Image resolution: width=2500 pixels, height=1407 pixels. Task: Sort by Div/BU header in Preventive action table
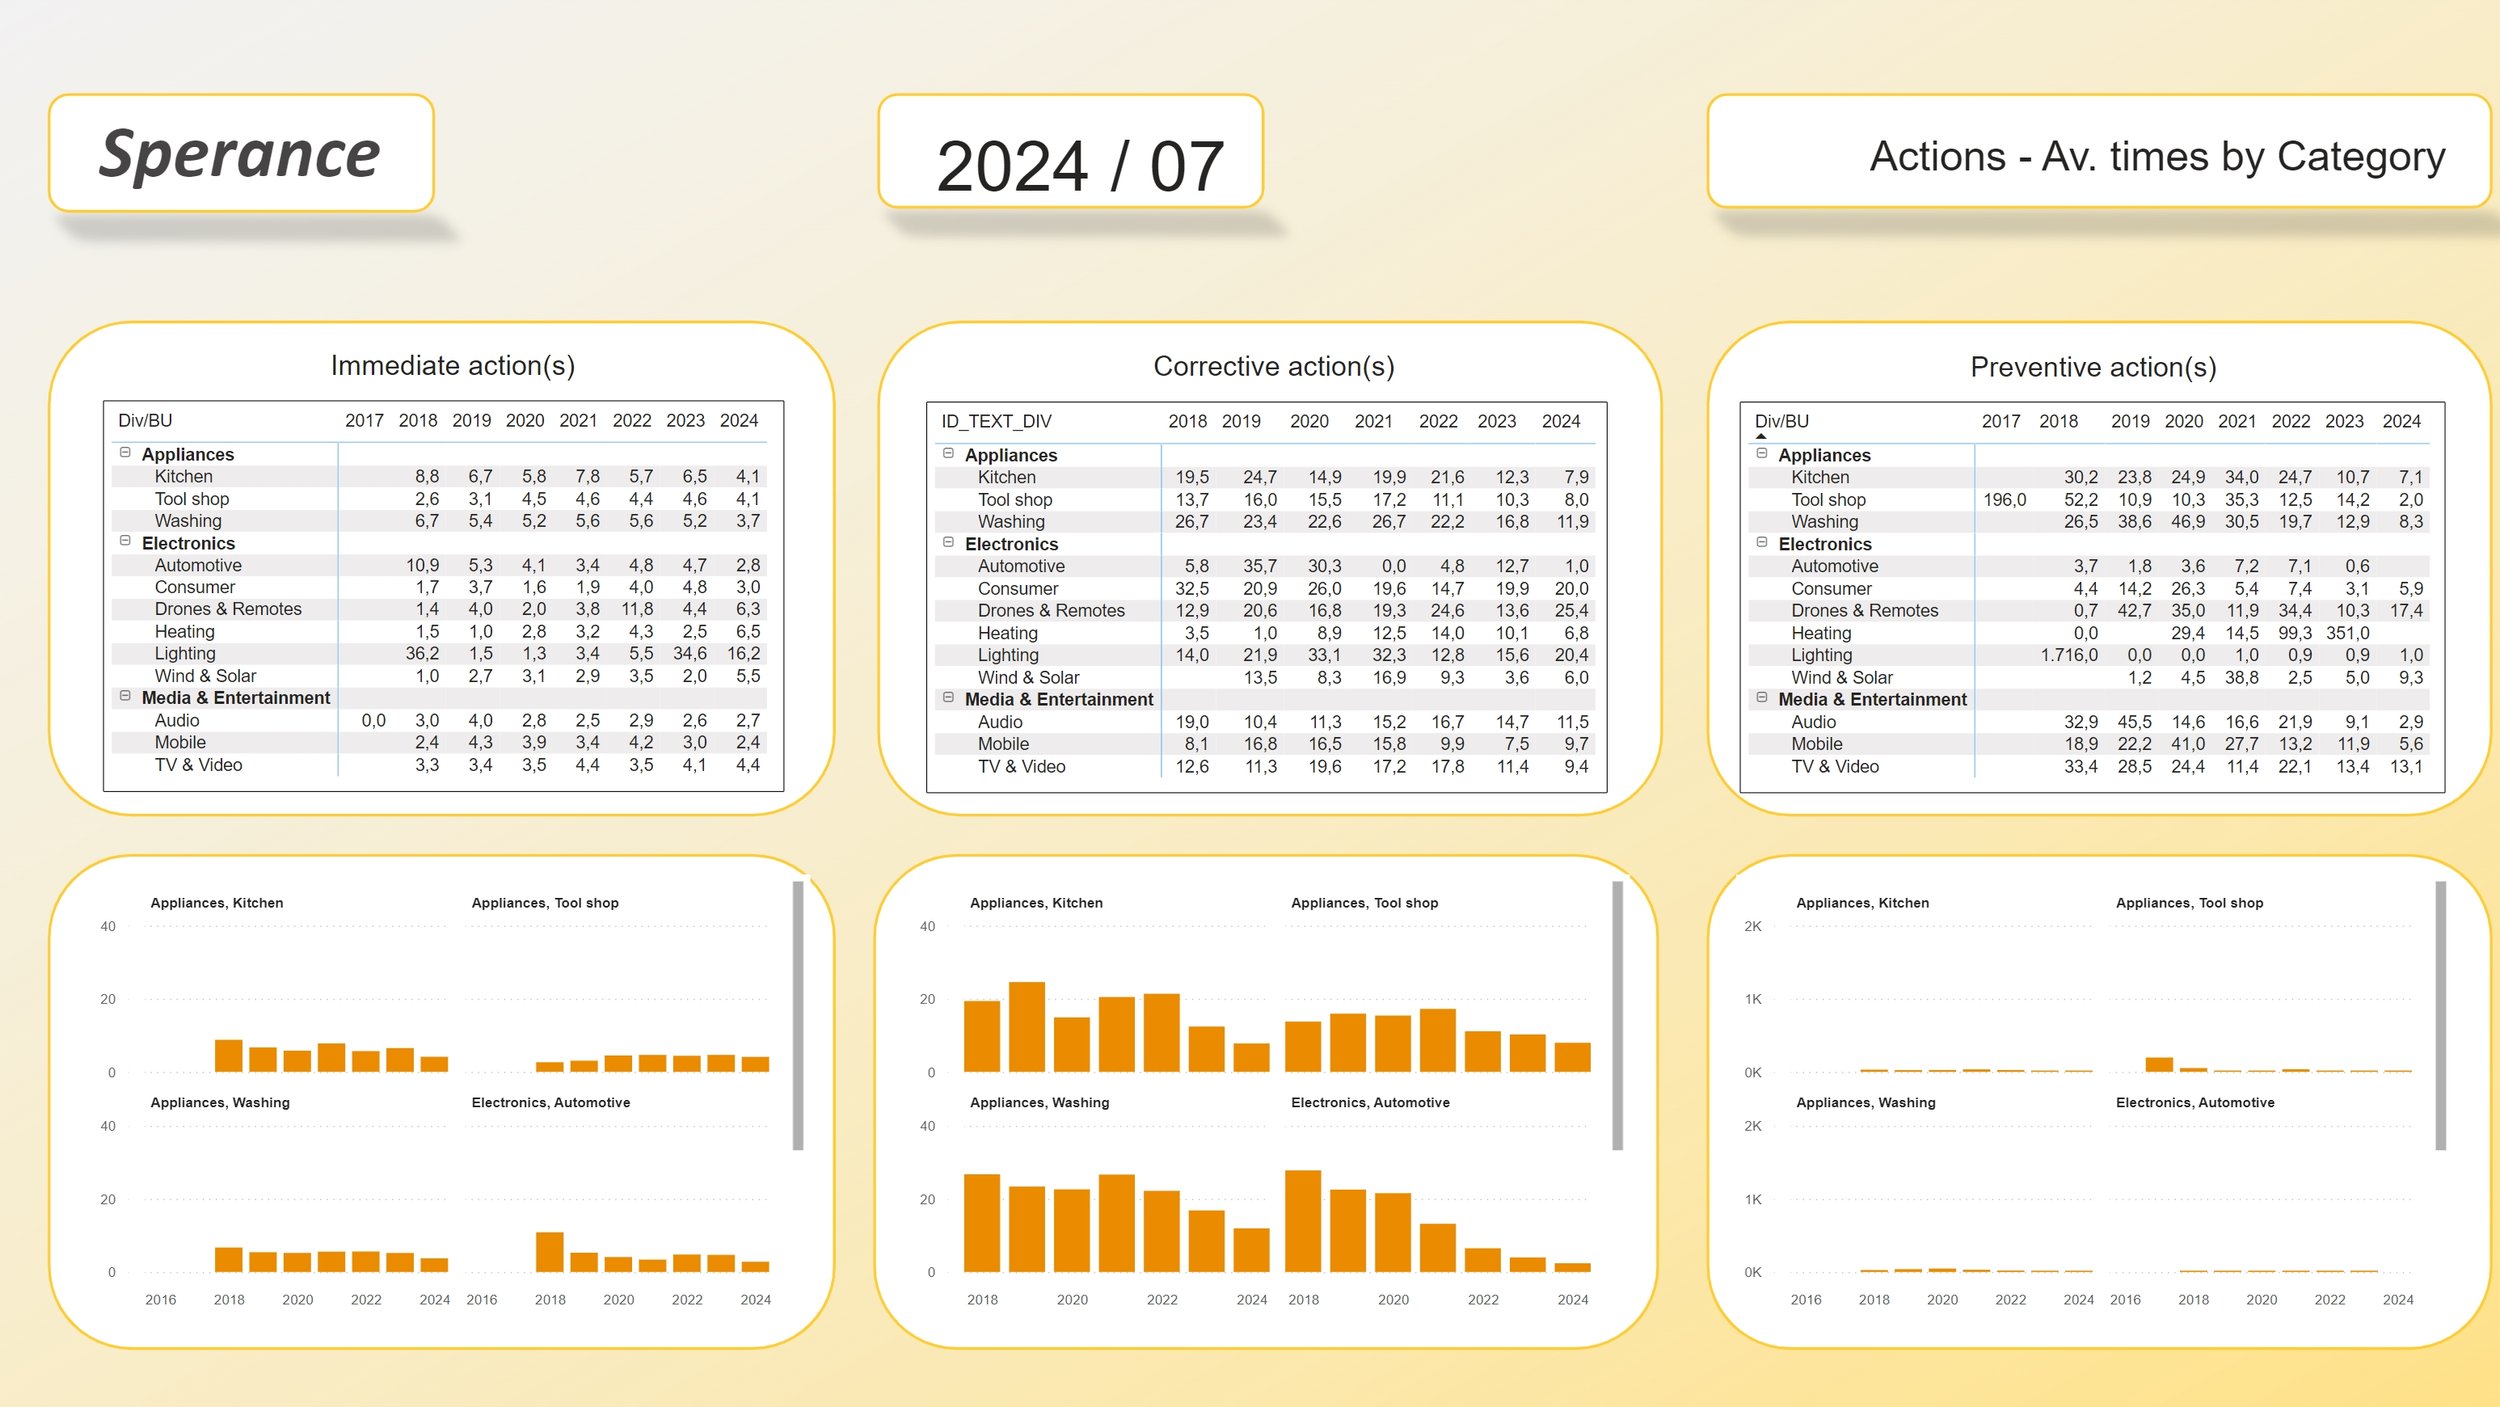pos(1782,422)
